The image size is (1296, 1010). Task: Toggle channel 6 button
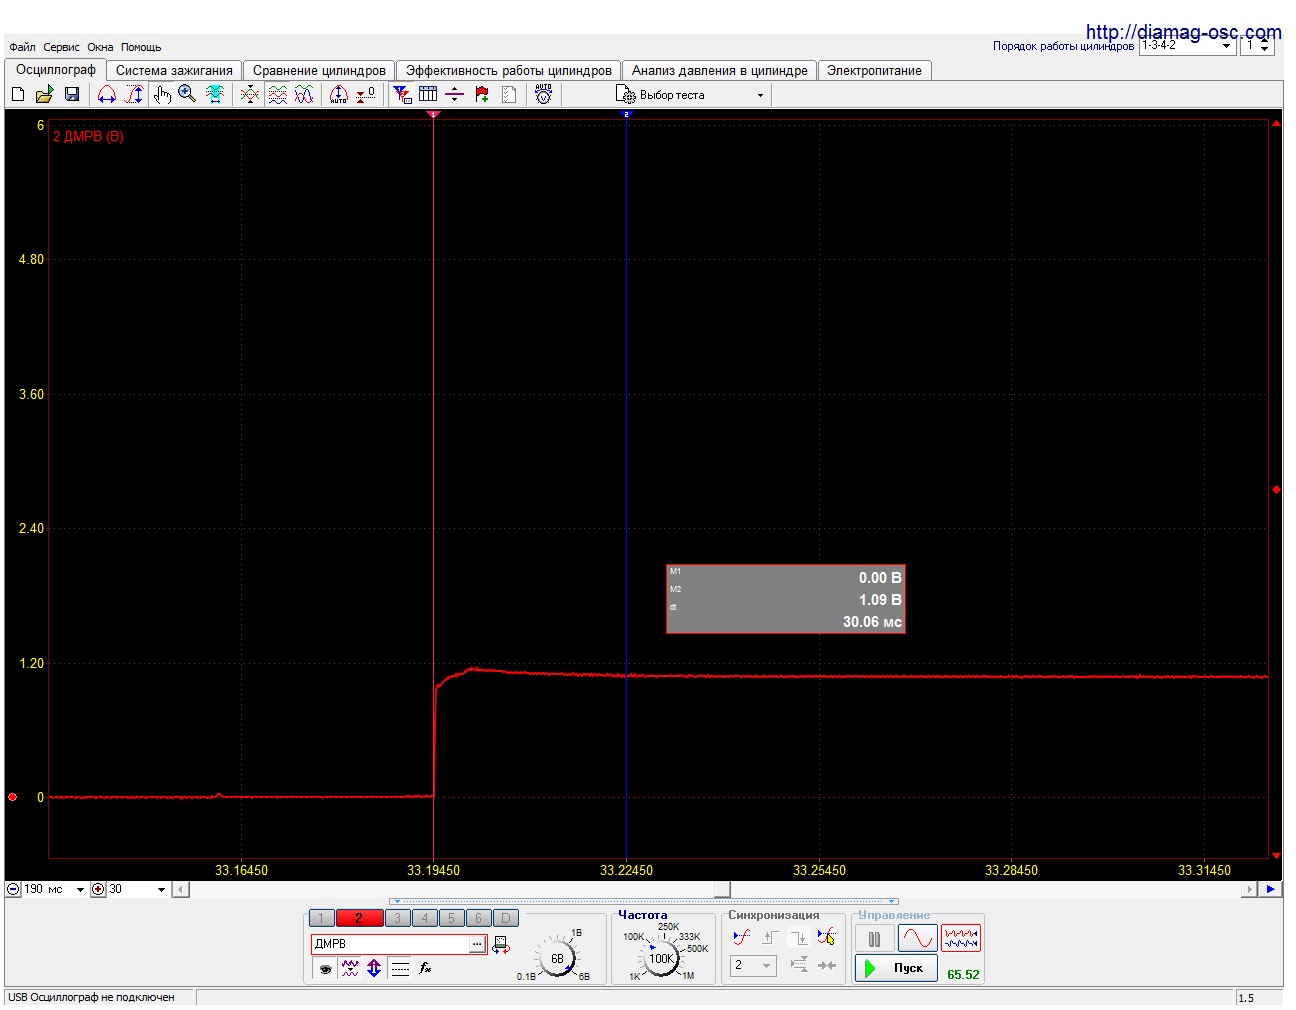tap(478, 918)
